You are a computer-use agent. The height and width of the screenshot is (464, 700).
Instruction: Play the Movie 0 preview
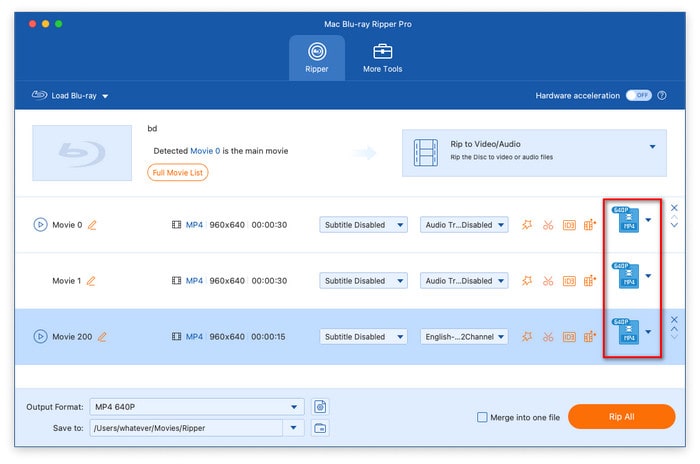(x=40, y=225)
